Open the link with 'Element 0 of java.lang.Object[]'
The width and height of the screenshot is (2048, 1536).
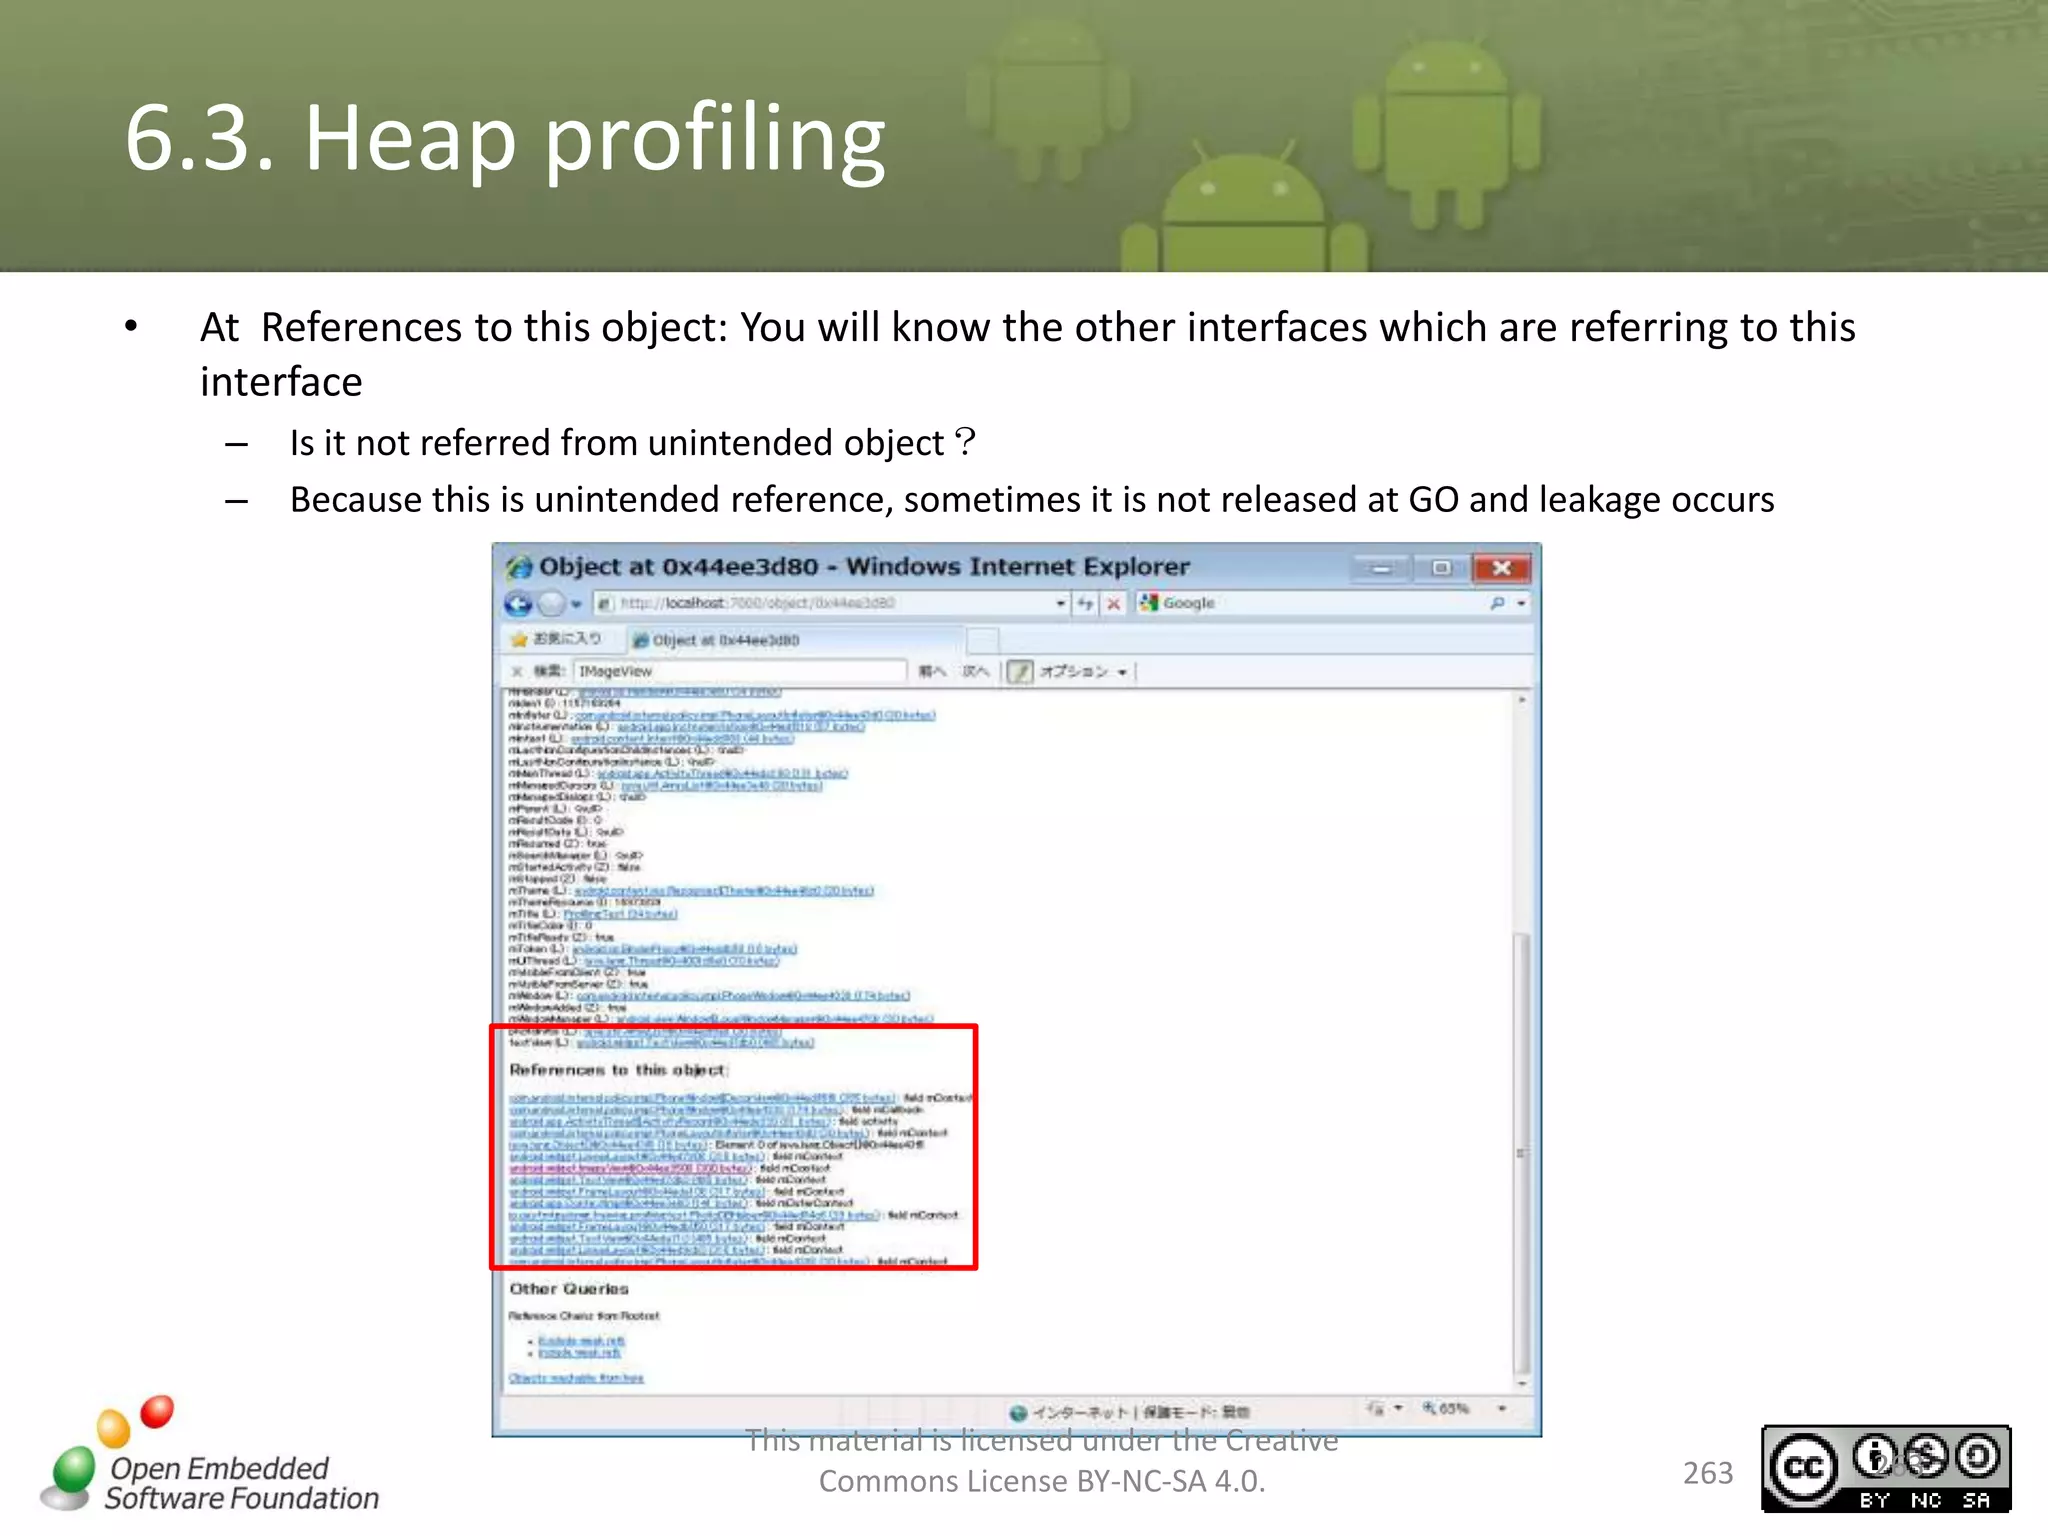609,1145
